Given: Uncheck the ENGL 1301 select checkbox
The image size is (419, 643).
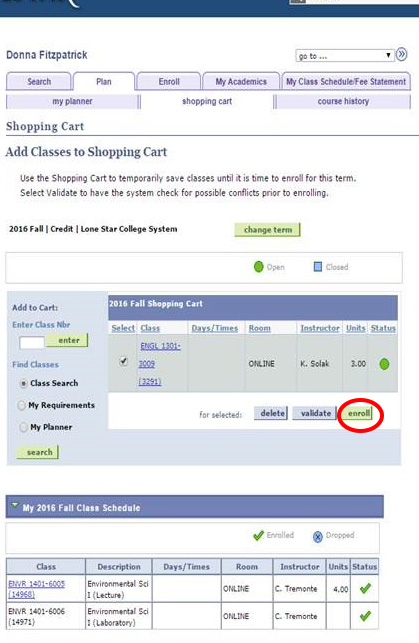Looking at the screenshot, I should point(123,362).
